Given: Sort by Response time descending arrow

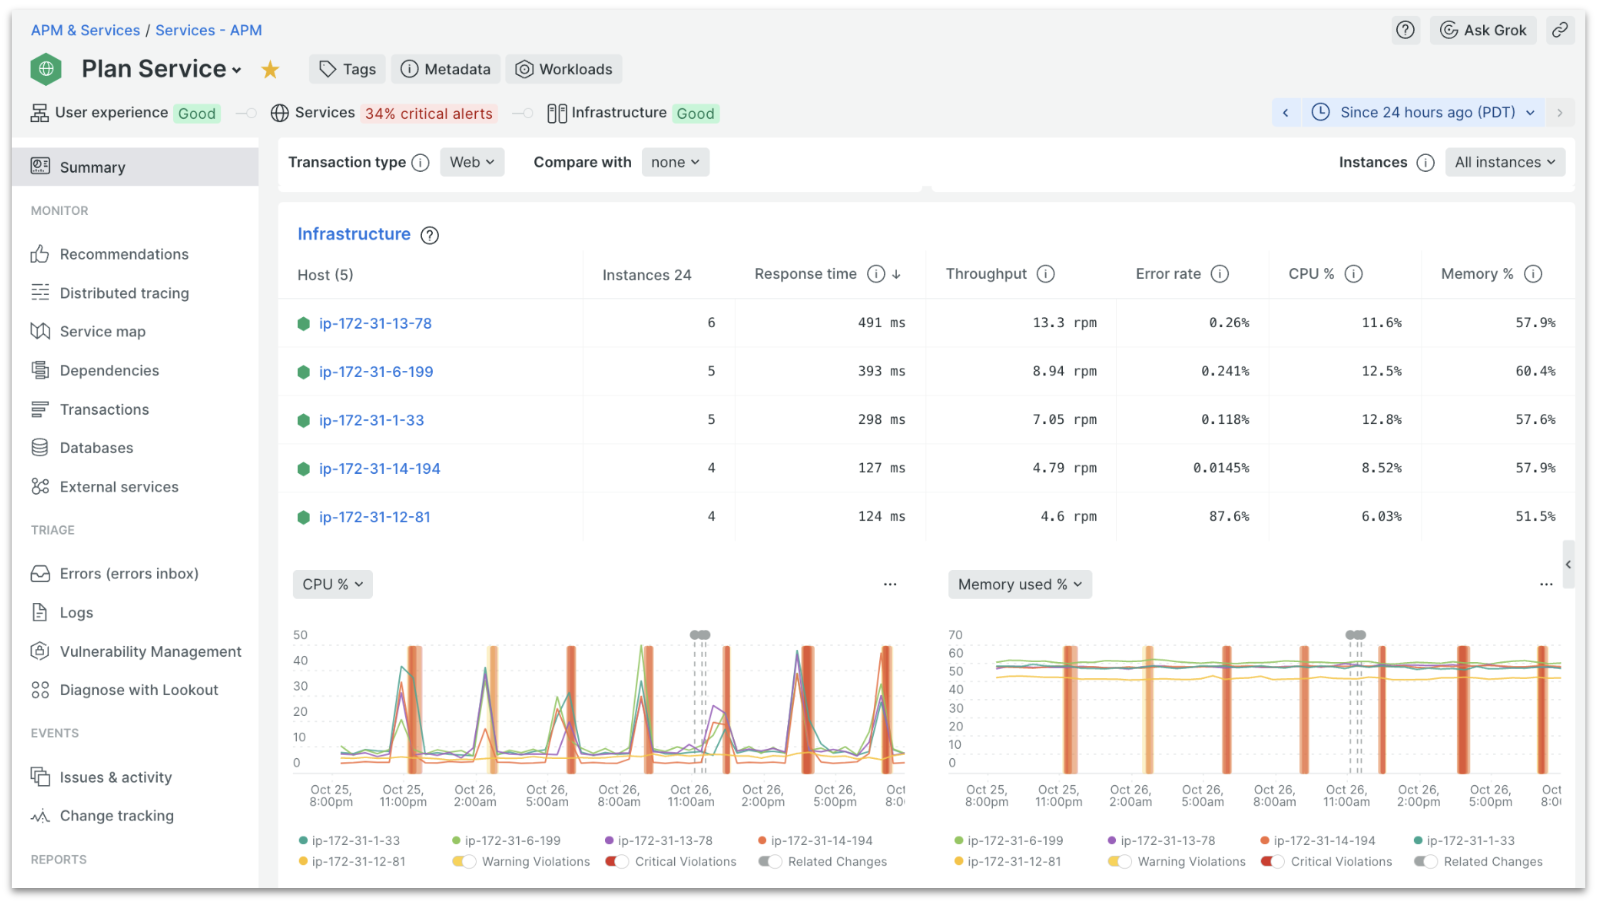Looking at the screenshot, I should 896,274.
